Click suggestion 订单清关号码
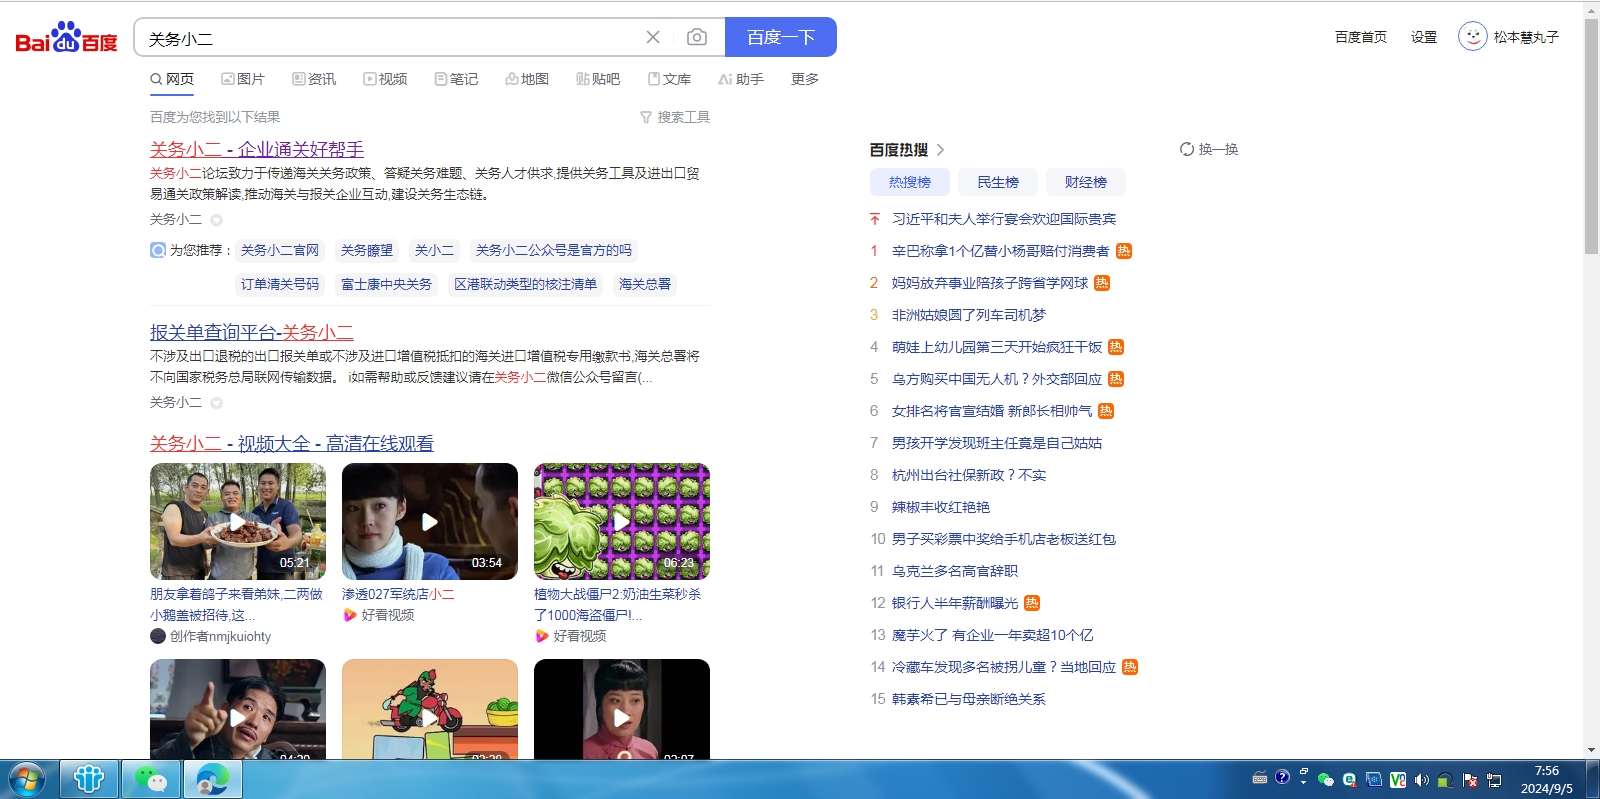This screenshot has height=799, width=1600. [280, 284]
